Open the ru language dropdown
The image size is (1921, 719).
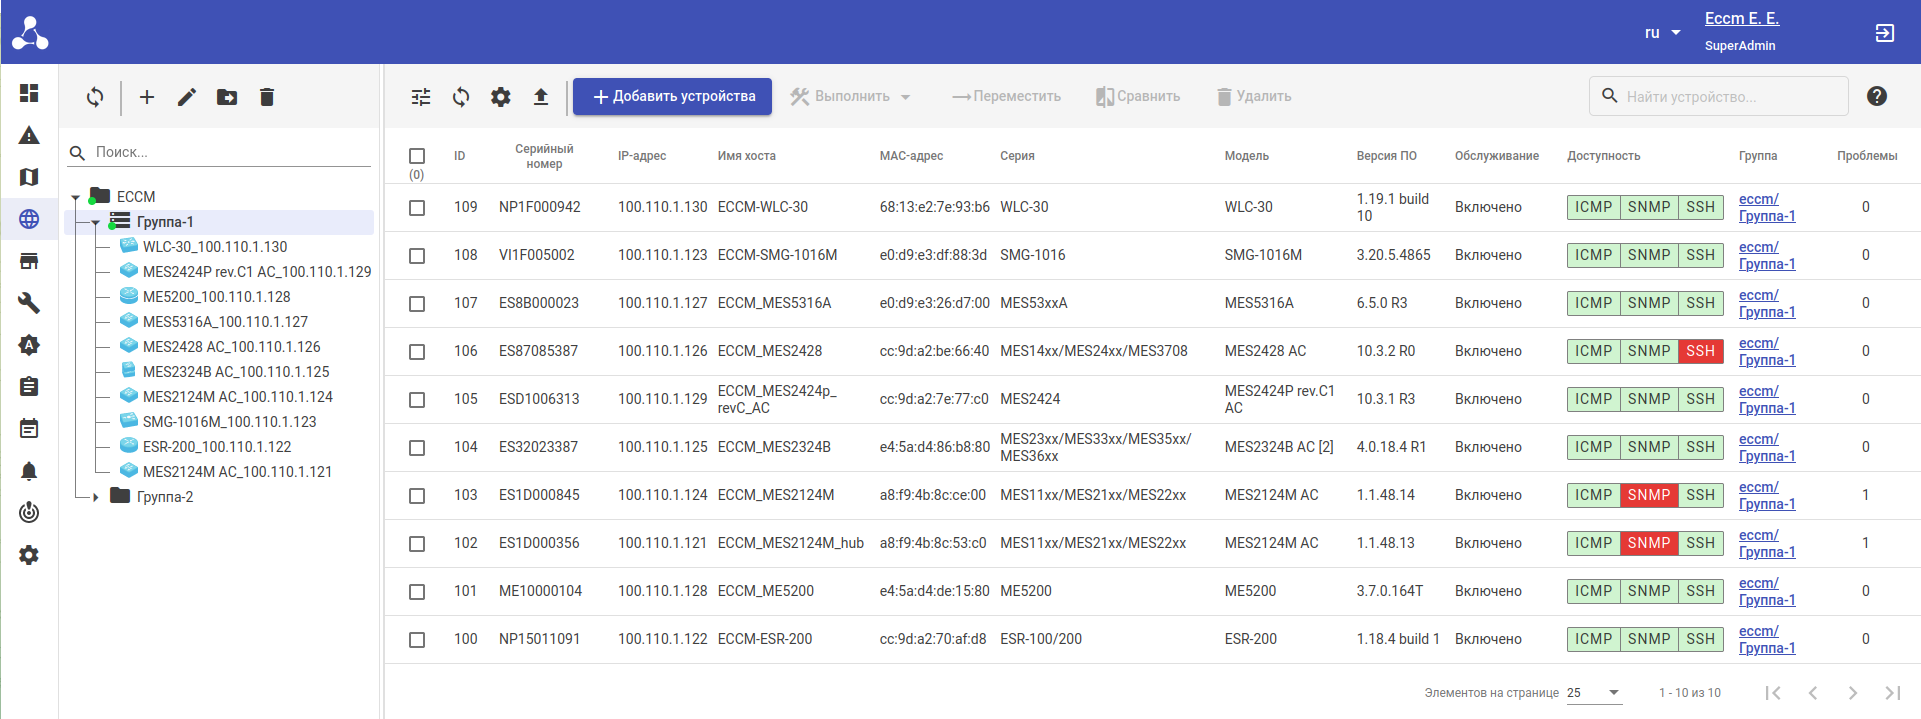tap(1662, 33)
